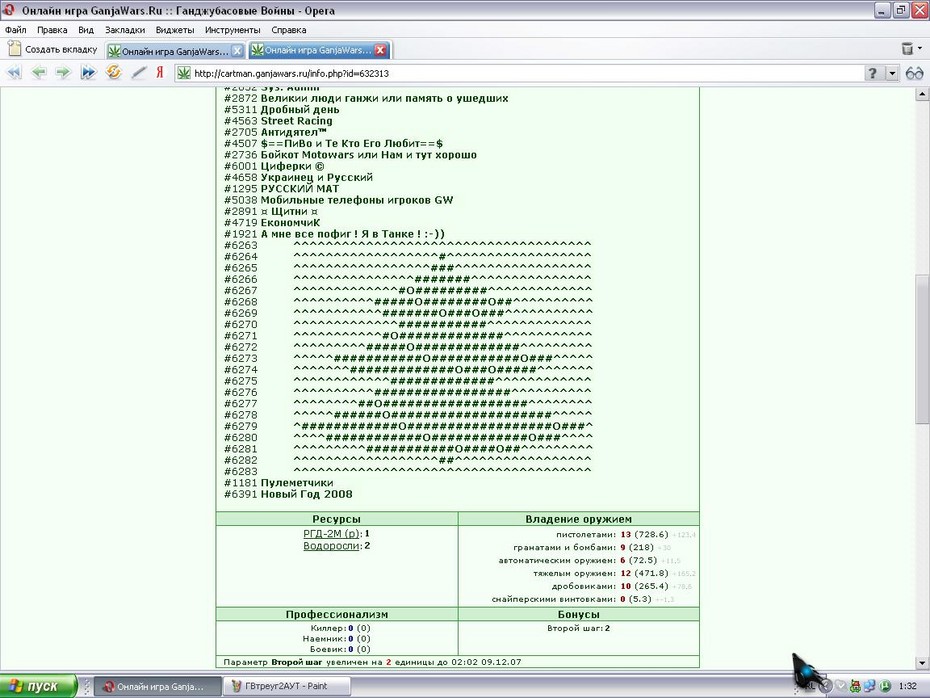Expand the address bar dropdown arrow
Viewport: 930px width, 698px height.
tap(892, 73)
